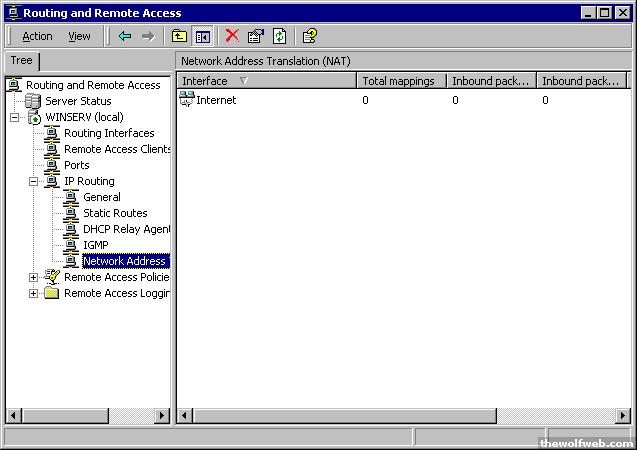
Task: Open the Action menu
Action: [x=37, y=36]
